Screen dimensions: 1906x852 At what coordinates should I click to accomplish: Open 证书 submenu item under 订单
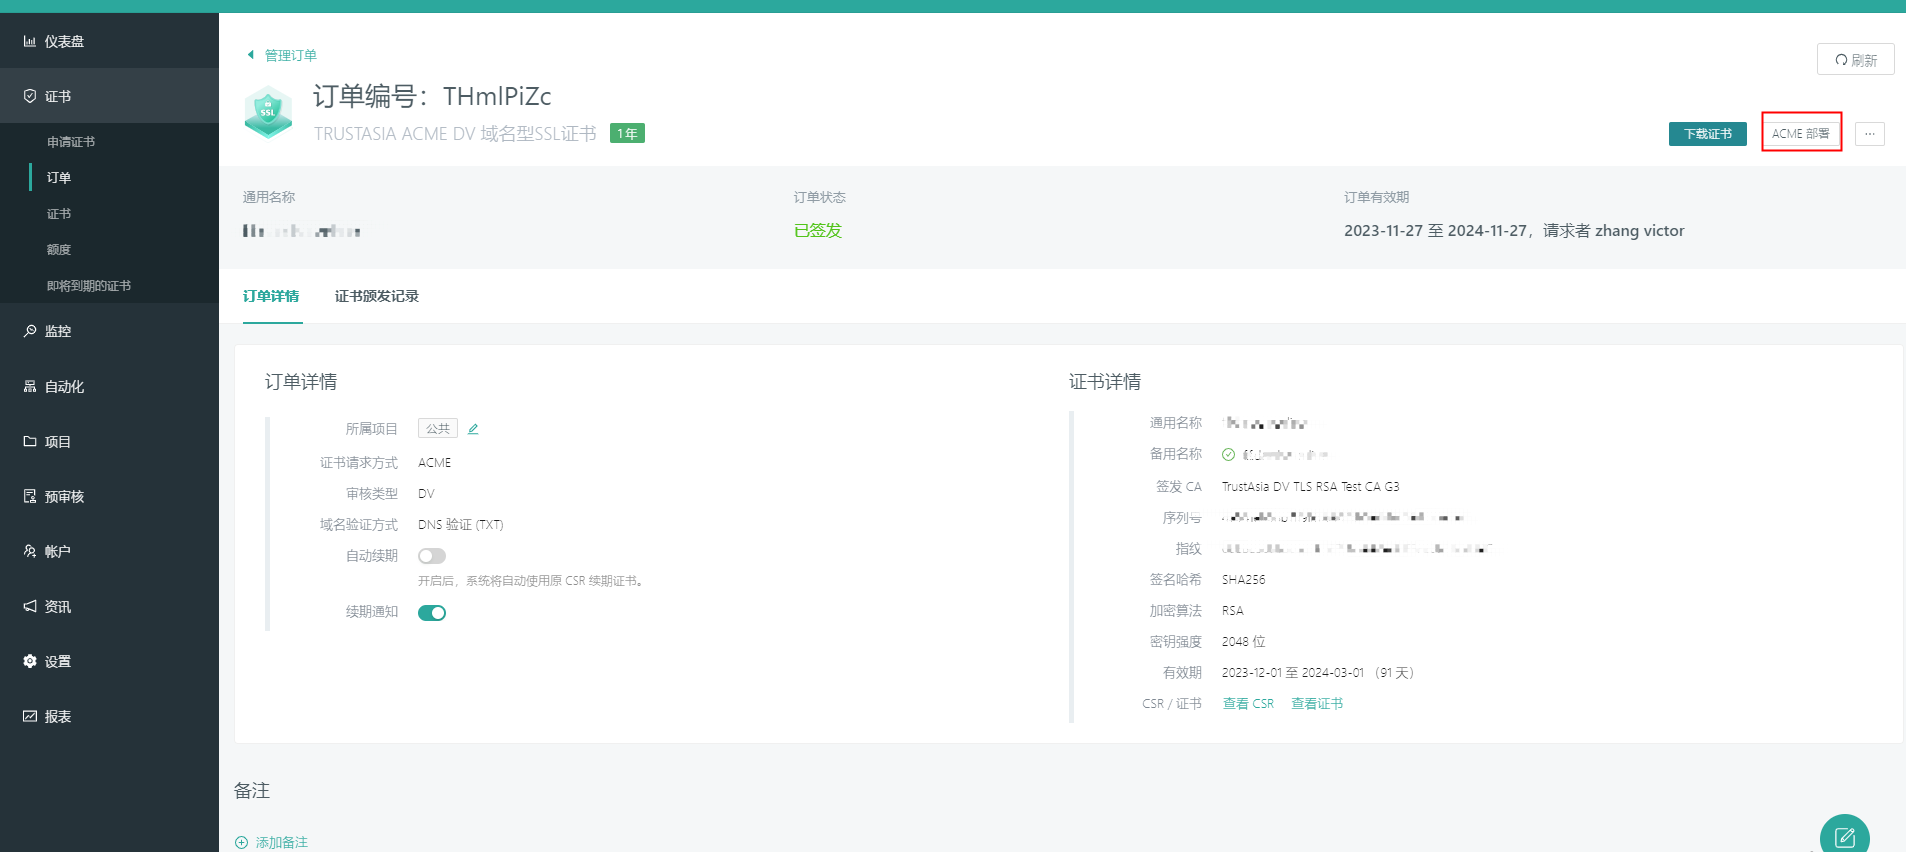(59, 214)
